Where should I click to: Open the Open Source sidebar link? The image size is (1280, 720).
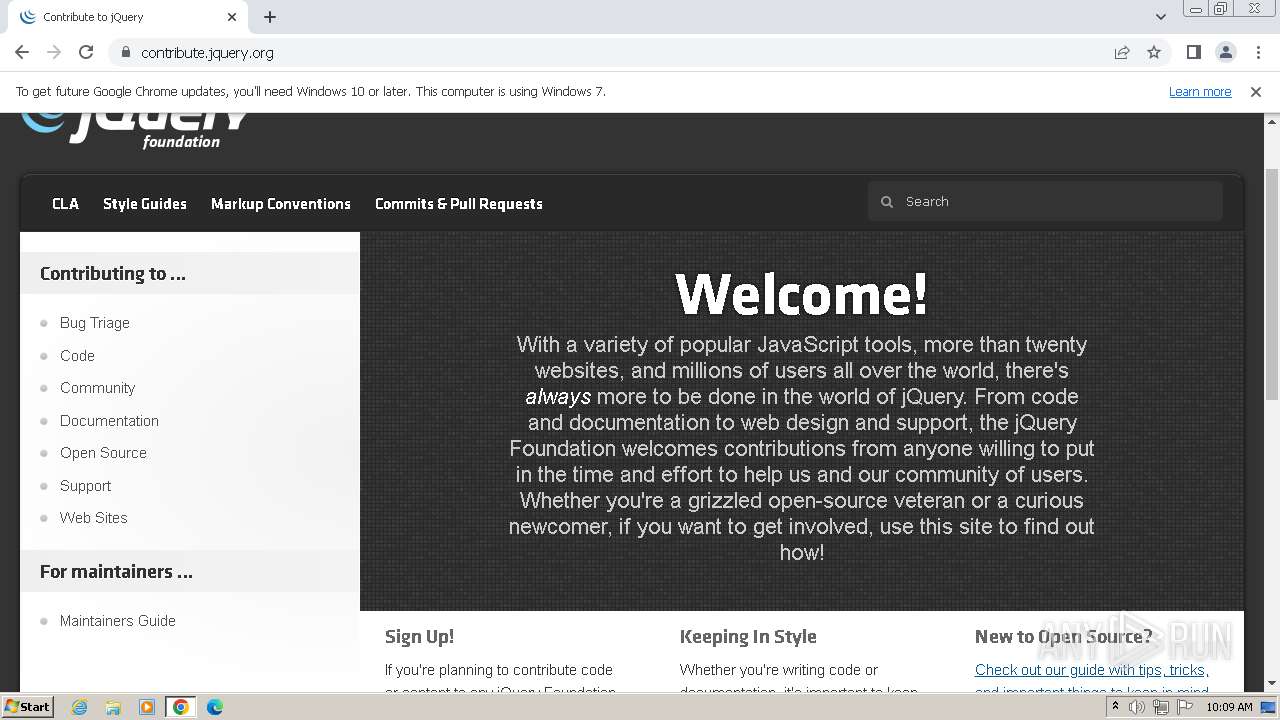click(x=103, y=453)
